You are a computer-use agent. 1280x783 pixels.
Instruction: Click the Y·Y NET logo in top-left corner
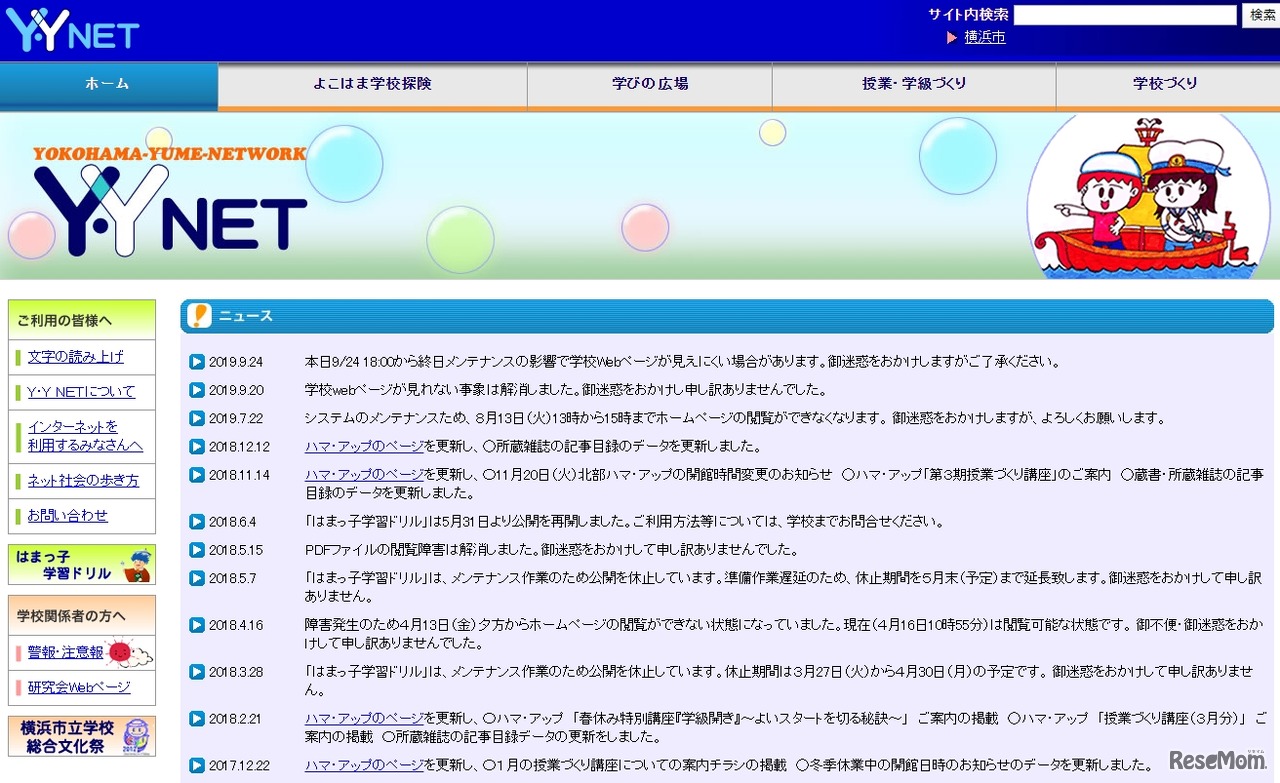coord(70,27)
